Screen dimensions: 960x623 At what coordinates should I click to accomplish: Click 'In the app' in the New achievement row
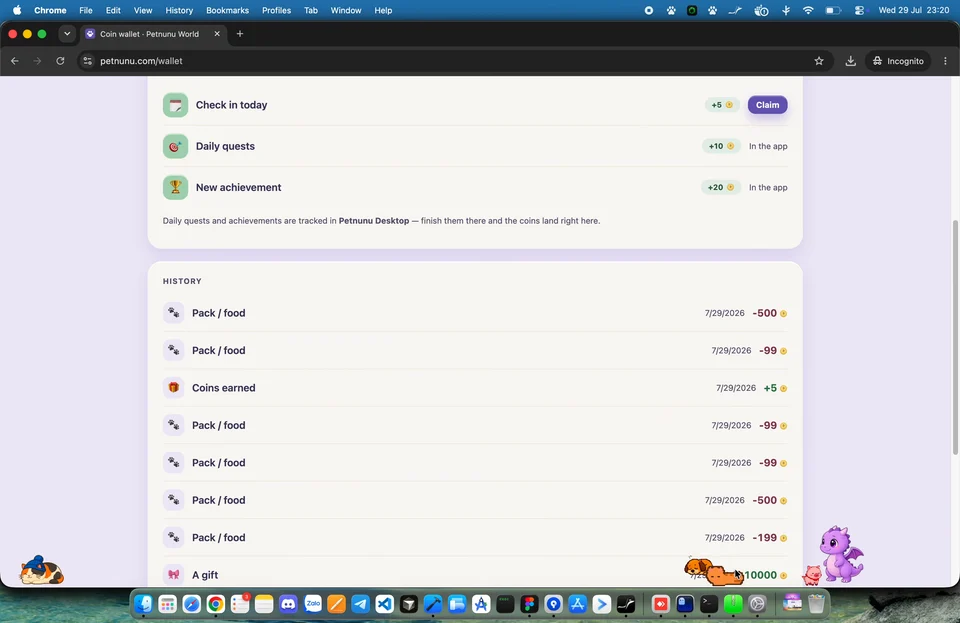click(x=768, y=187)
